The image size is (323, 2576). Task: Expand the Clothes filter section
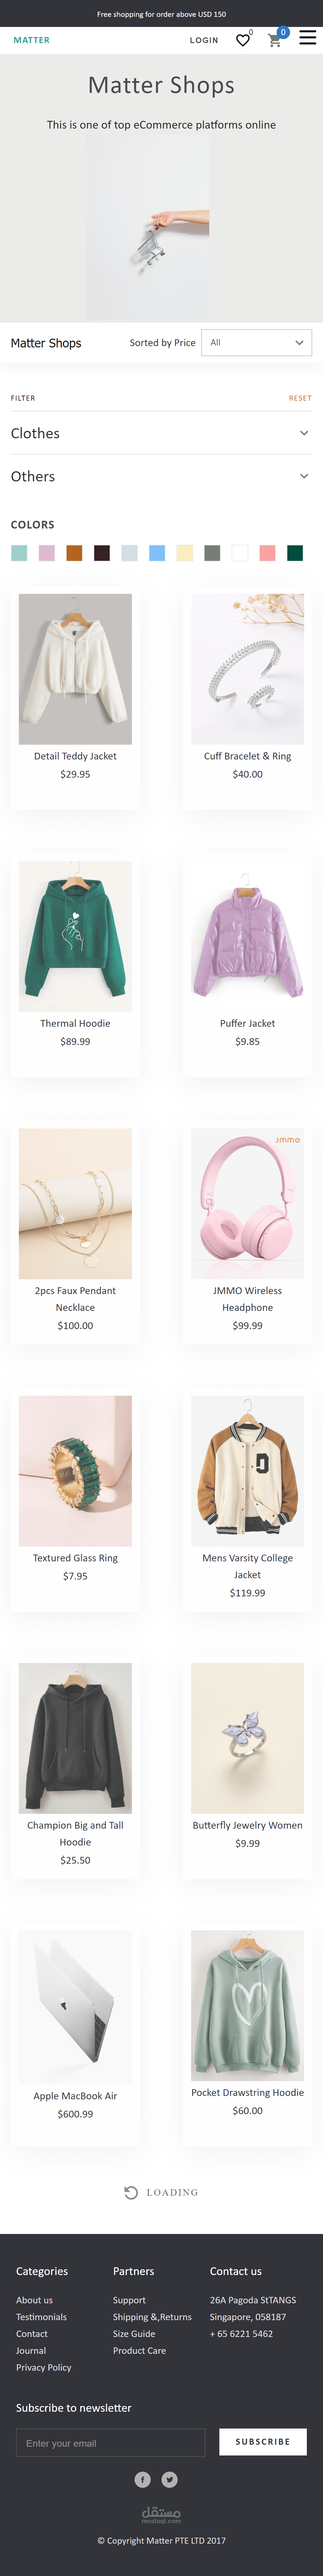click(x=161, y=433)
